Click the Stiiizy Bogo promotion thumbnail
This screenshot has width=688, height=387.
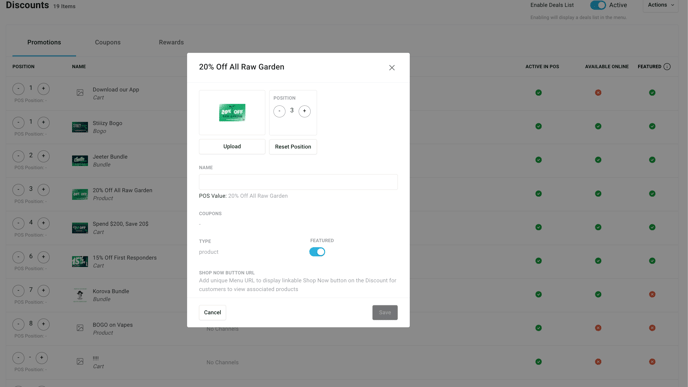pos(80,127)
